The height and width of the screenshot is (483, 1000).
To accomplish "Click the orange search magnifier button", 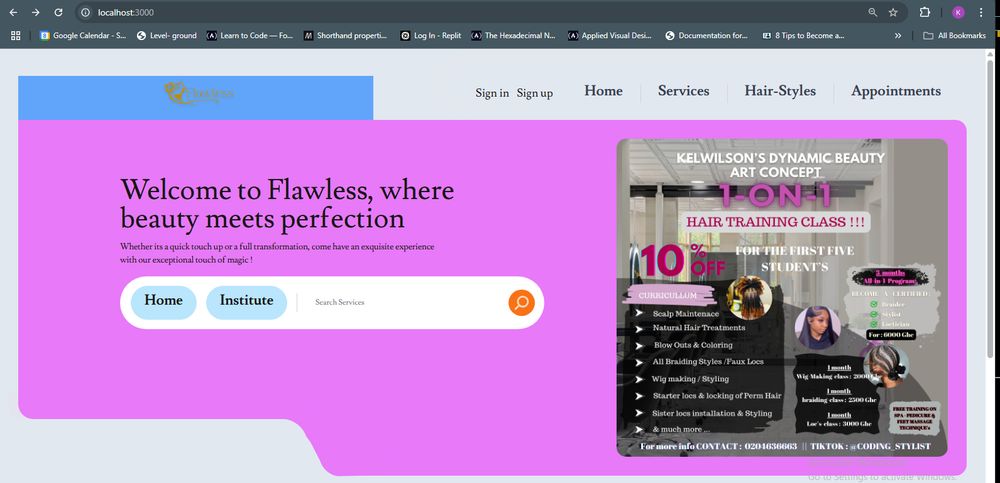I will 521,302.
